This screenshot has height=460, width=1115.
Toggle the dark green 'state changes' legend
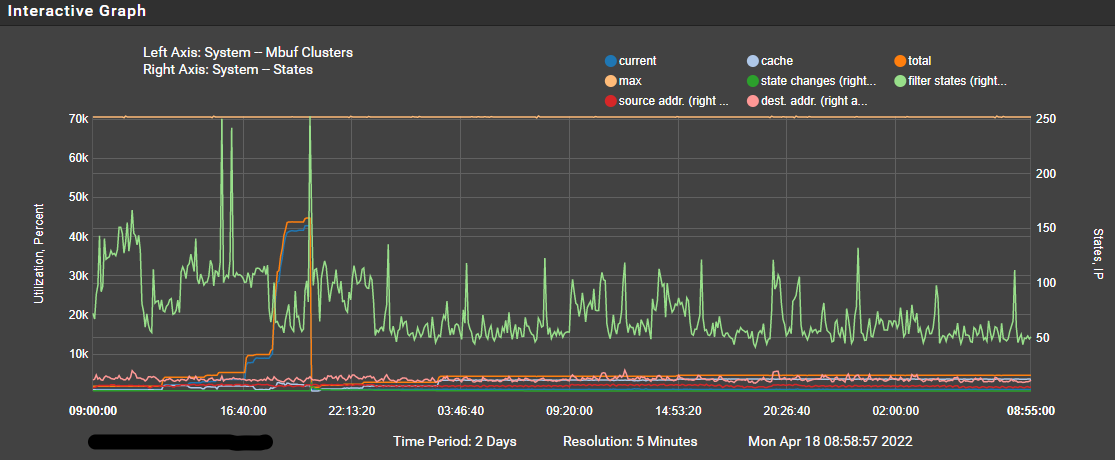pyautogui.click(x=752, y=81)
